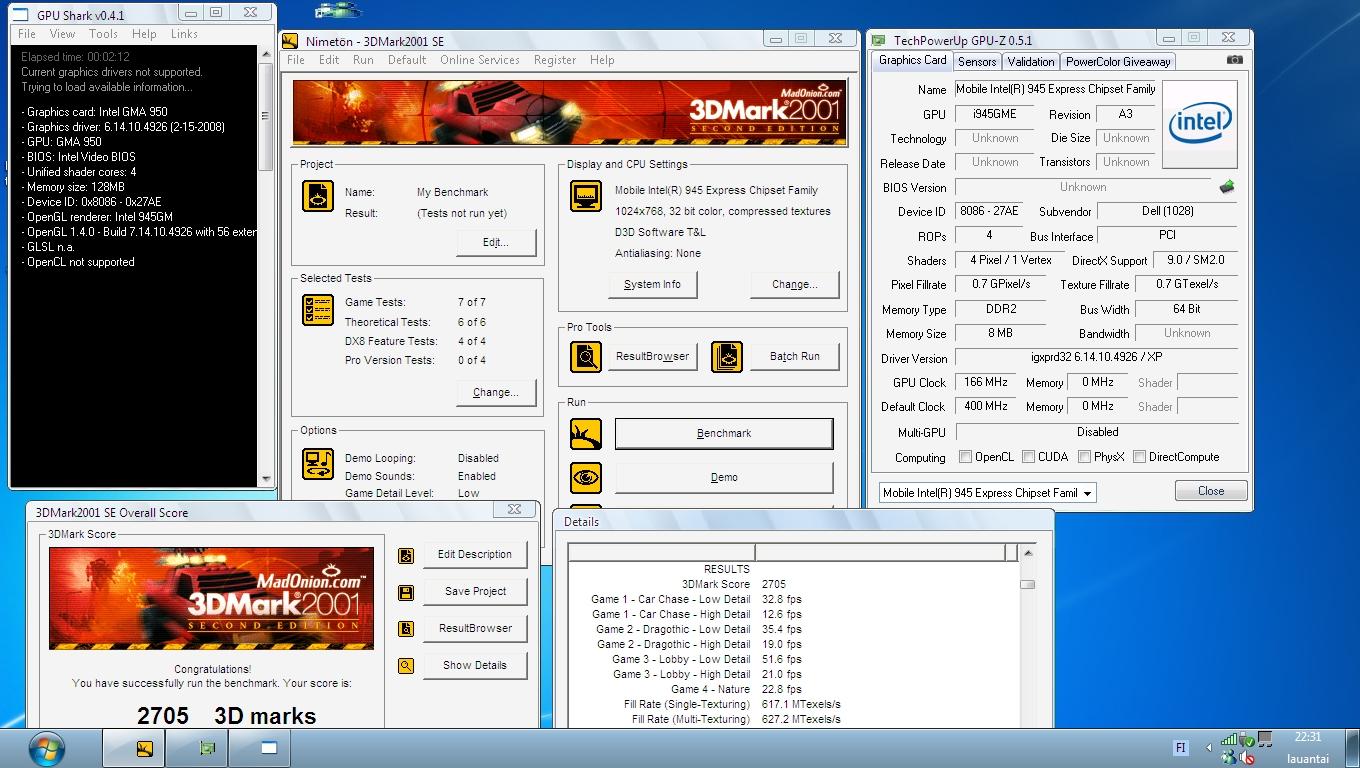Viewport: 1360px width, 768px height.
Task: Click the GPU Shark scrollbar up arrow
Action: pyautogui.click(x=267, y=53)
